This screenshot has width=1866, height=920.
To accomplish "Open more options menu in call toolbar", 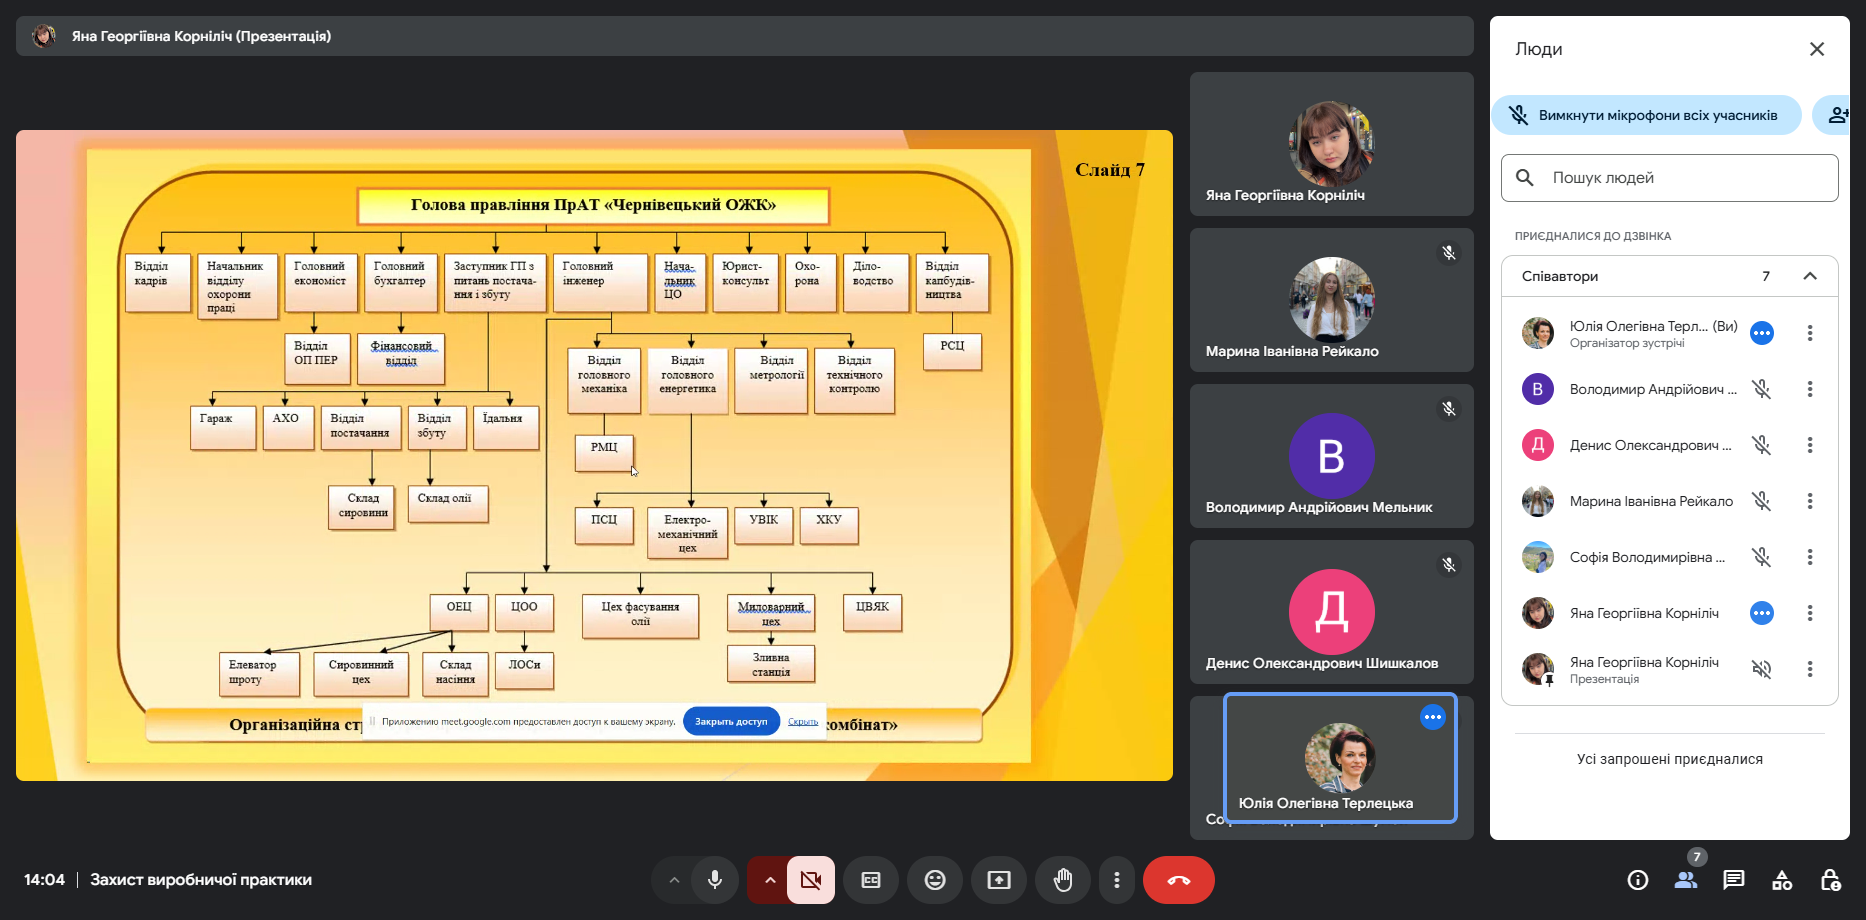I will pos(1116,880).
